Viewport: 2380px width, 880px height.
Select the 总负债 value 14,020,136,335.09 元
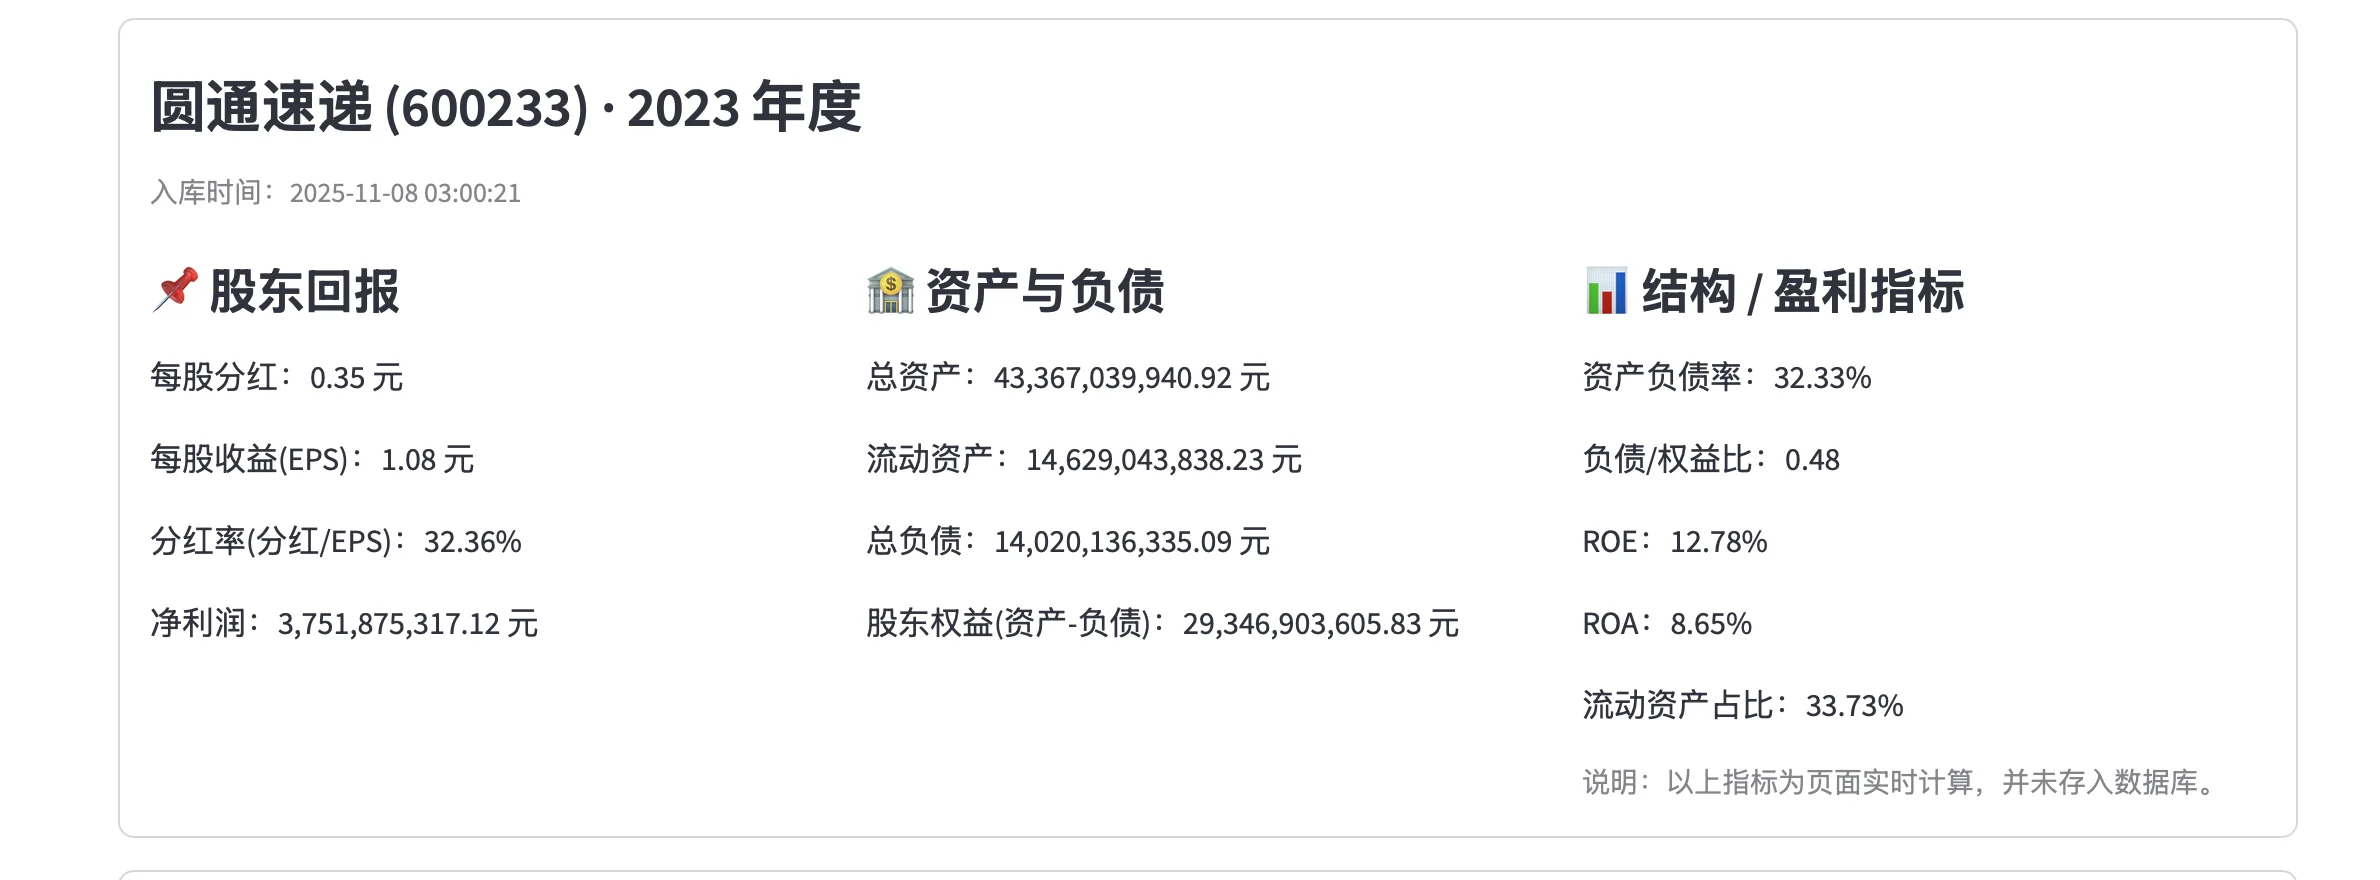1132,542
